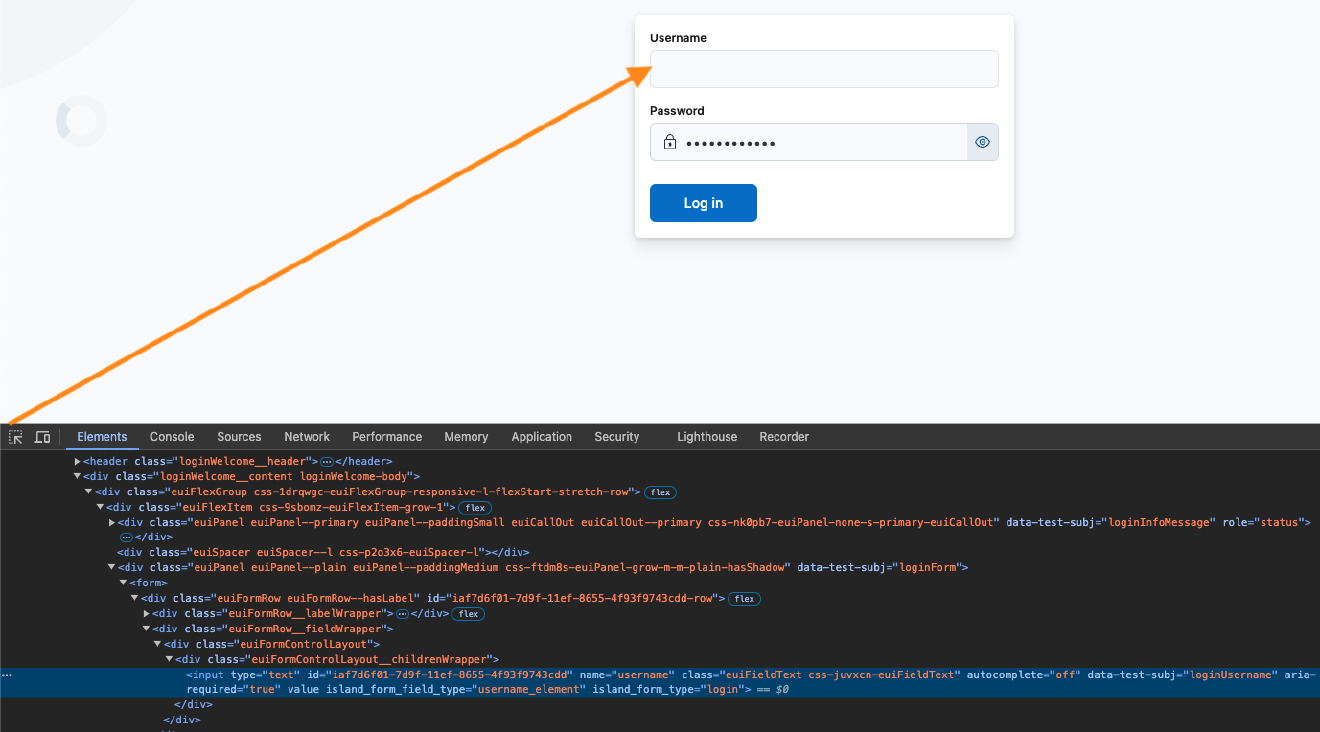1320x732 pixels.
Task: Collapse the form element node
Action: click(124, 582)
